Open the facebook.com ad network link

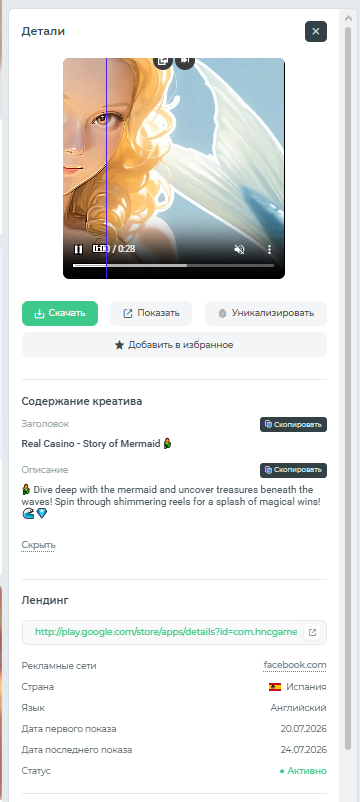[295, 665]
